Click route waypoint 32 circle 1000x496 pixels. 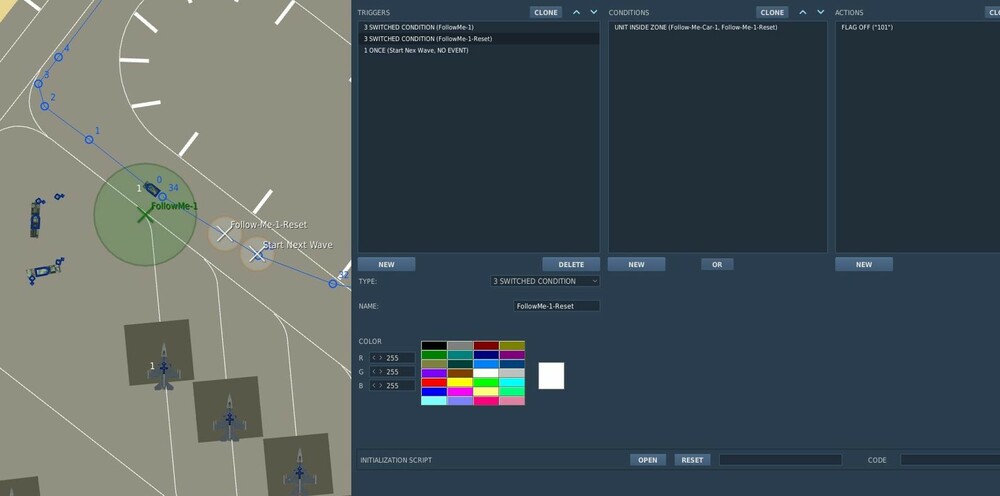click(x=333, y=284)
